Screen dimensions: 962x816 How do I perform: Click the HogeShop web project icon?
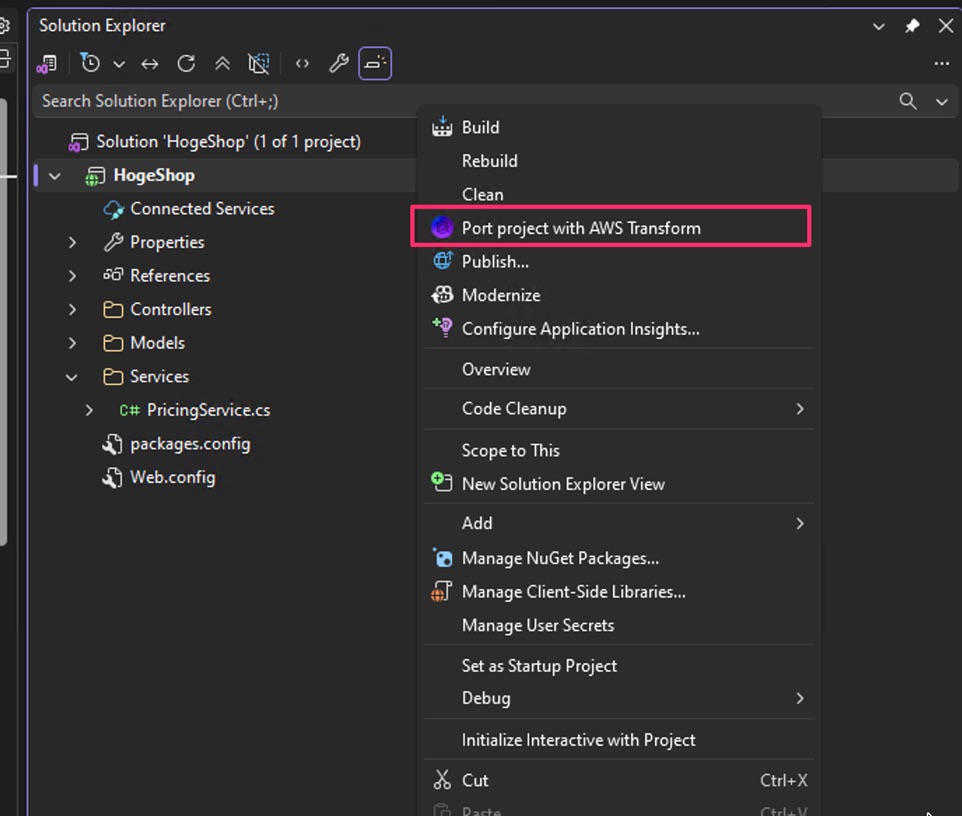[94, 177]
